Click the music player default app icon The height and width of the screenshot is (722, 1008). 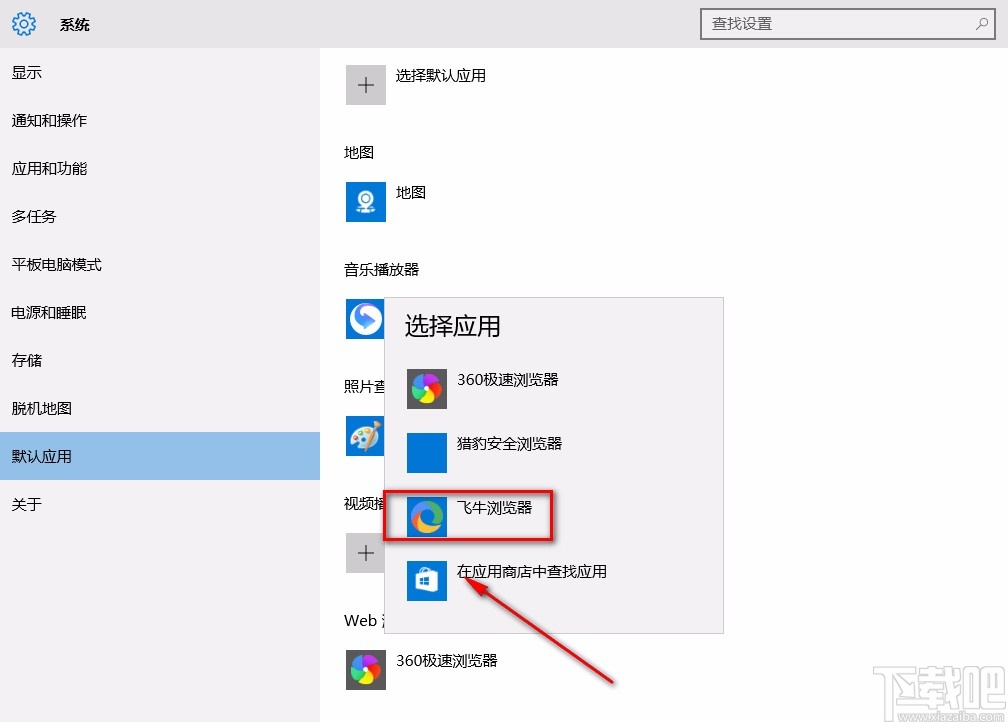coord(365,319)
